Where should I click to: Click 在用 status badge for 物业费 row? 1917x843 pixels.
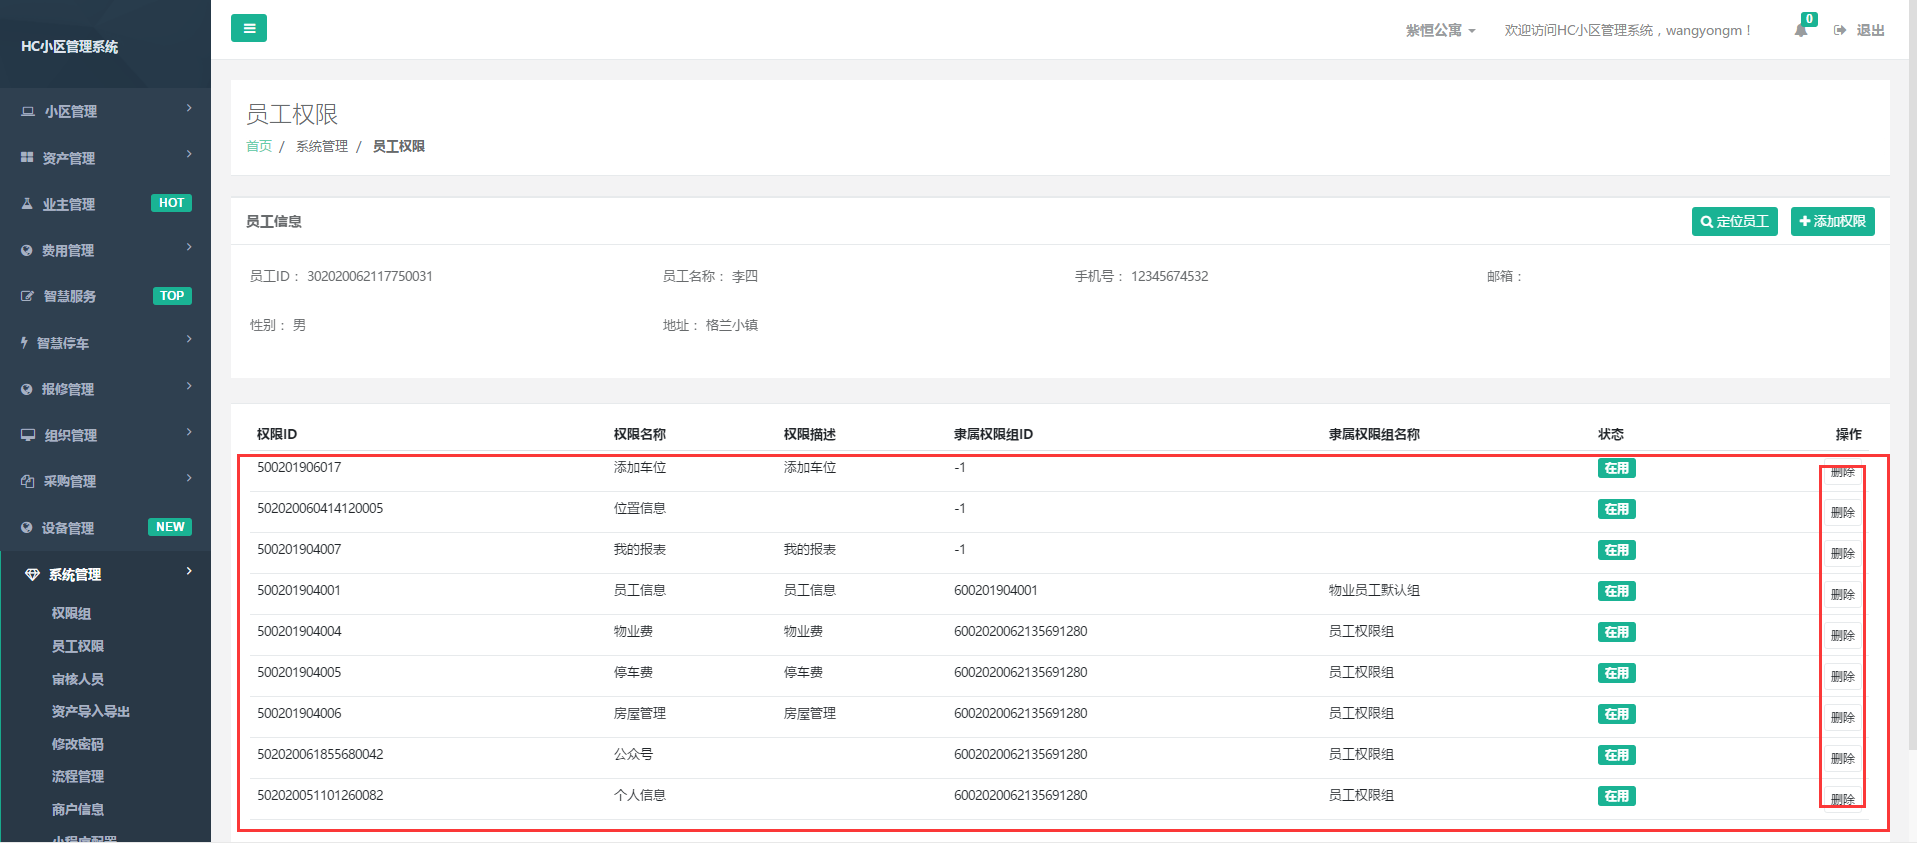coord(1616,632)
